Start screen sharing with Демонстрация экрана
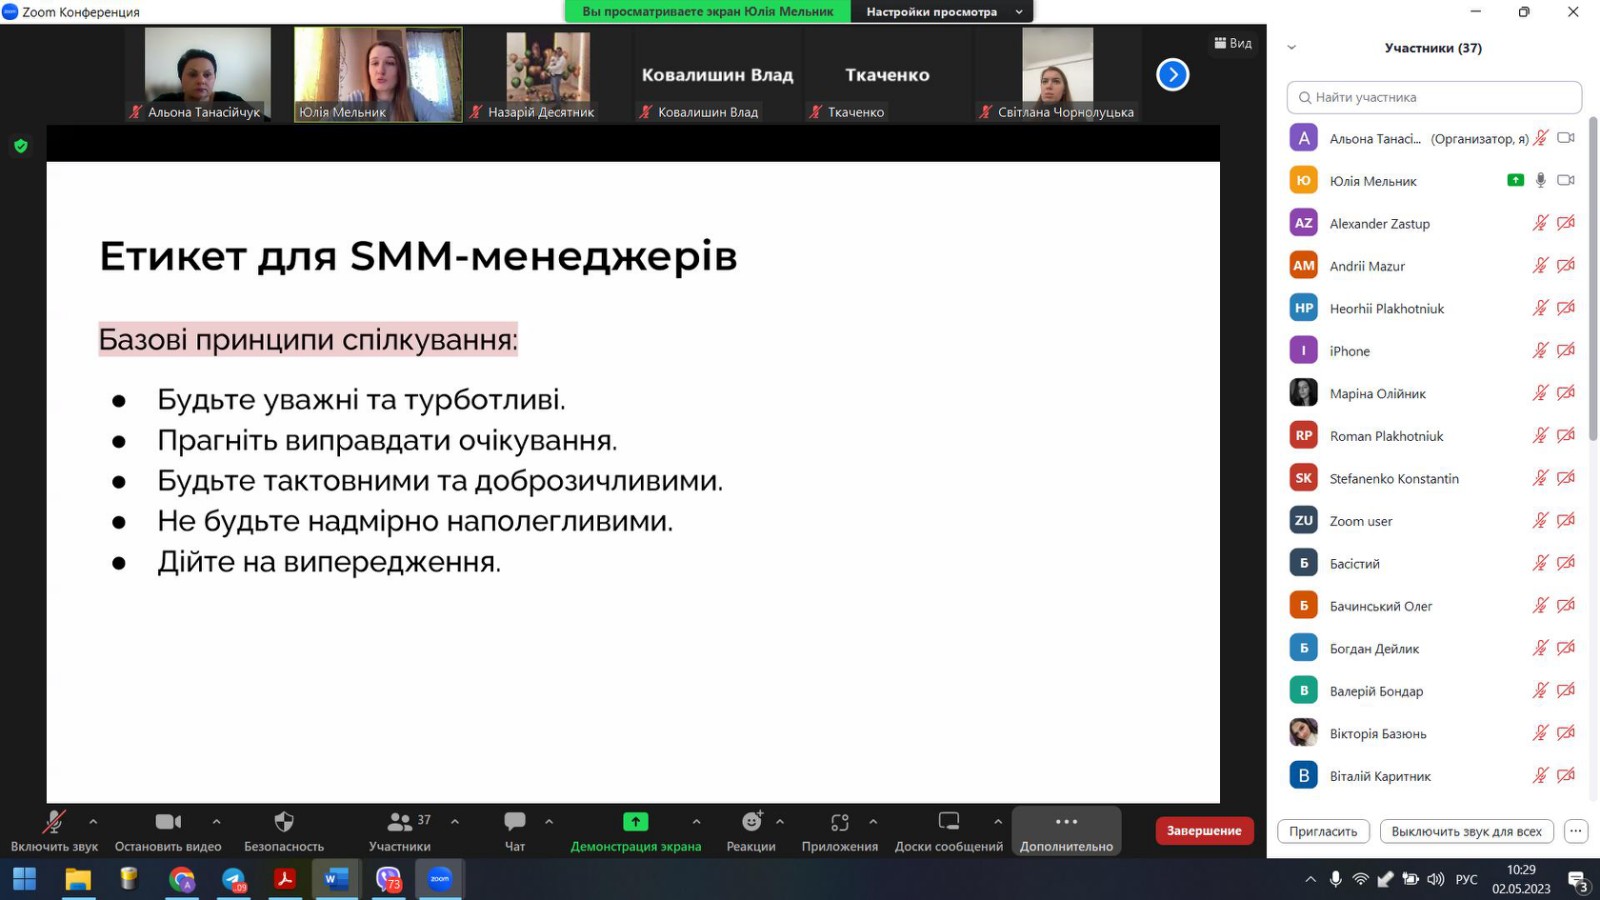The height and width of the screenshot is (900, 1600). click(635, 822)
